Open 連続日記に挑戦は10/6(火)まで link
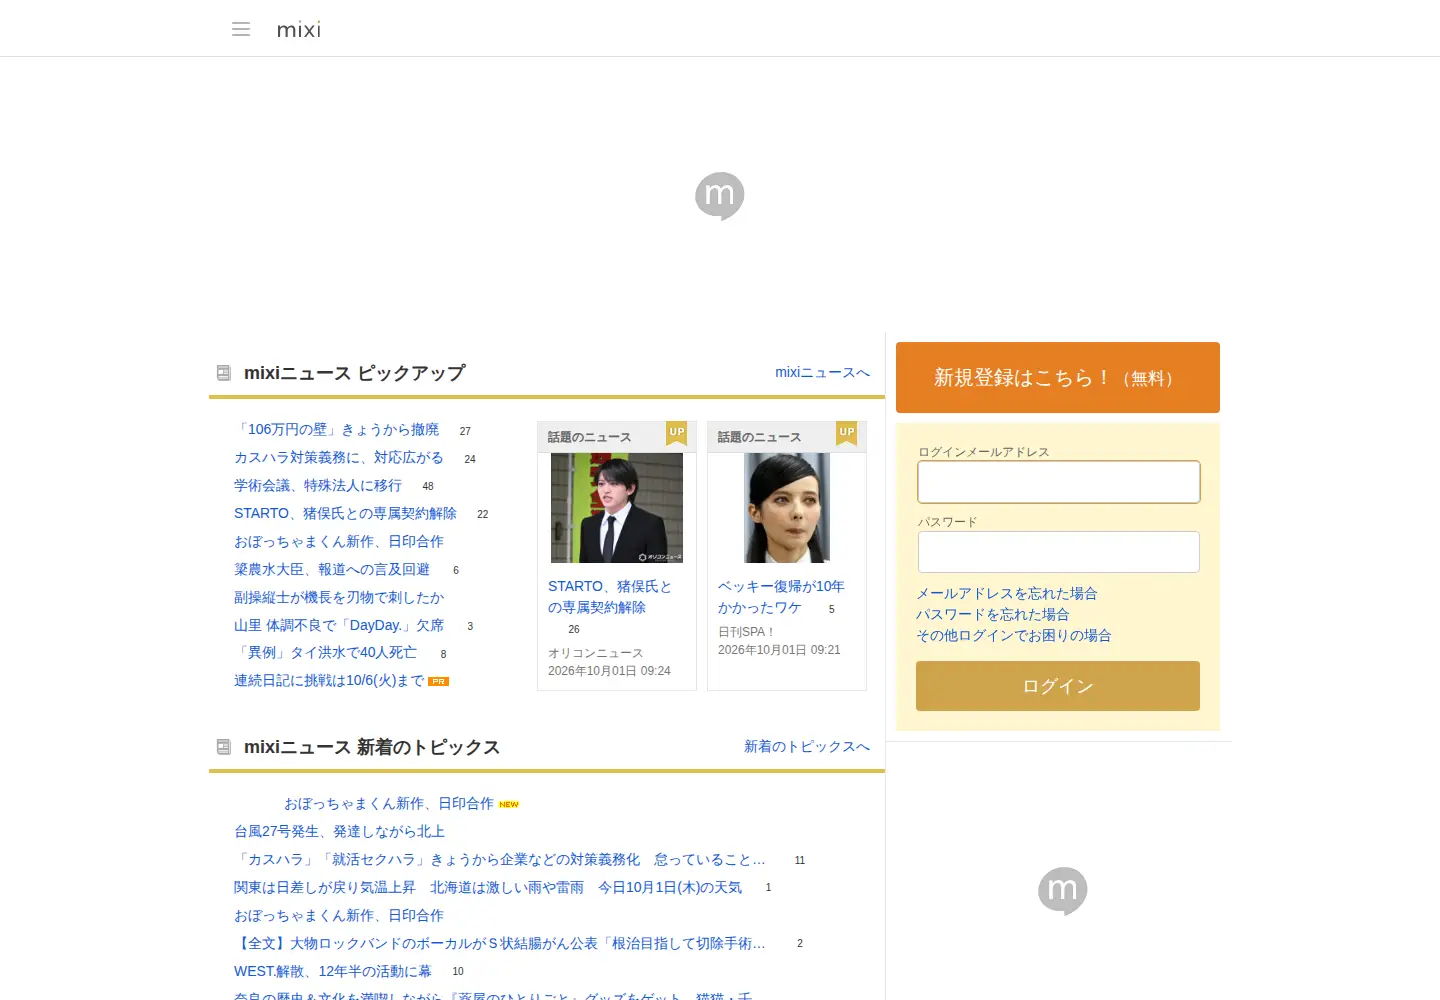The width and height of the screenshot is (1440, 1000). (x=329, y=680)
